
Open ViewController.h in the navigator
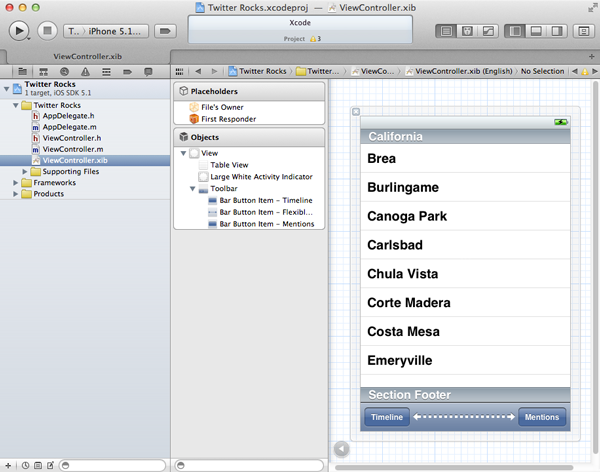click(x=72, y=138)
